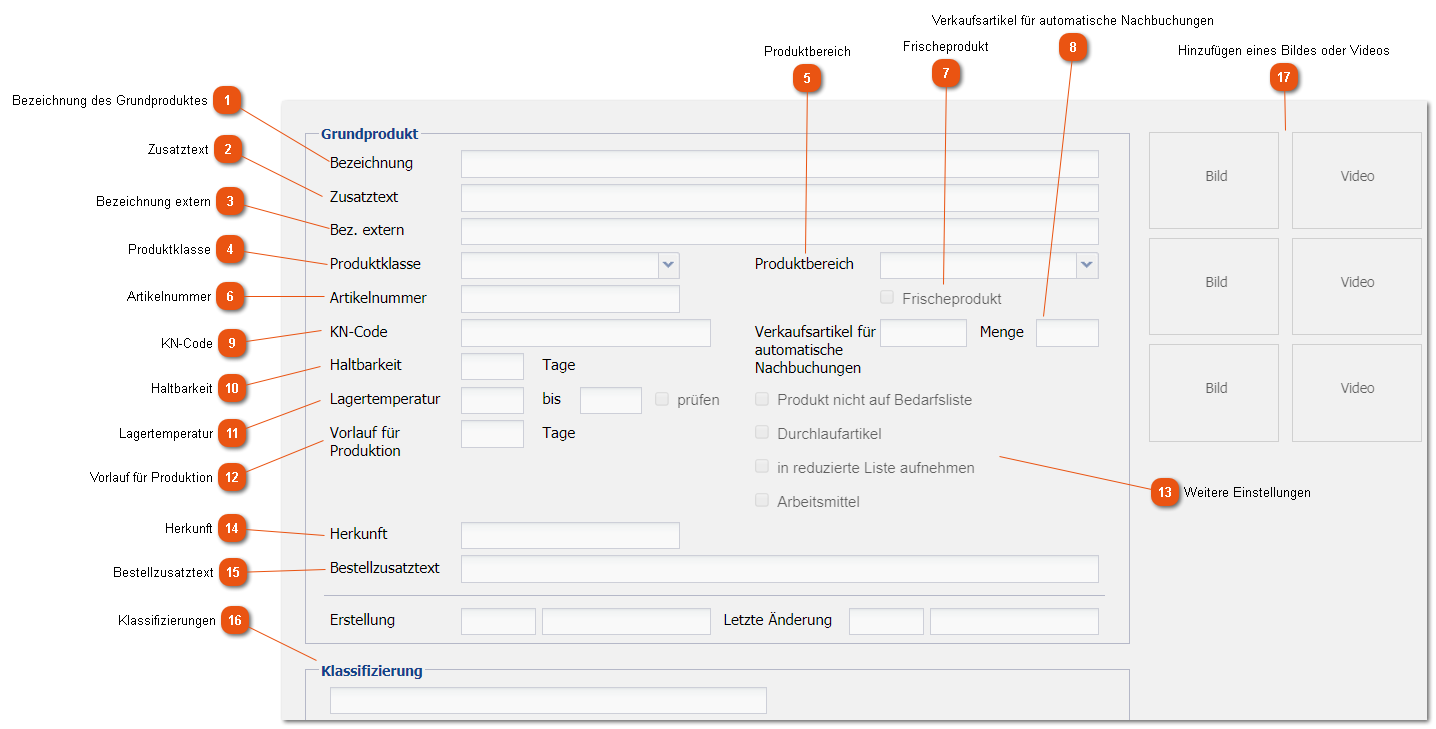This screenshot has height=729, width=1436.
Task: Click the Haltbarkeit days field
Action: pos(492,366)
